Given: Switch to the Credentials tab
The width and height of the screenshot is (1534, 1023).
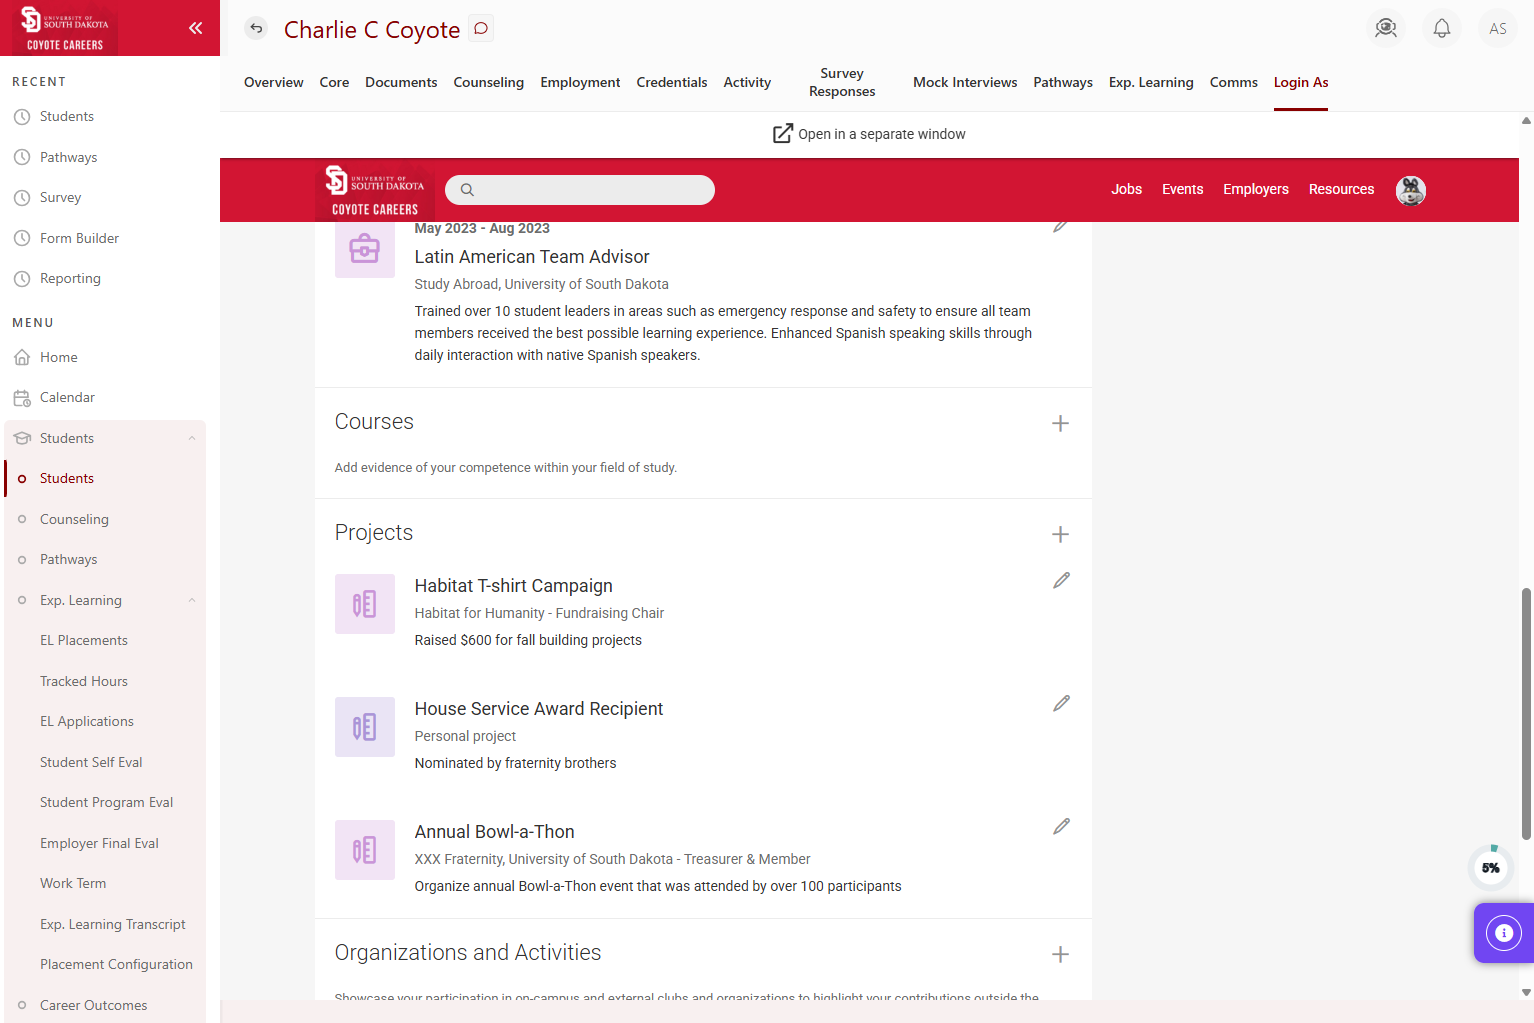Looking at the screenshot, I should coord(672,82).
